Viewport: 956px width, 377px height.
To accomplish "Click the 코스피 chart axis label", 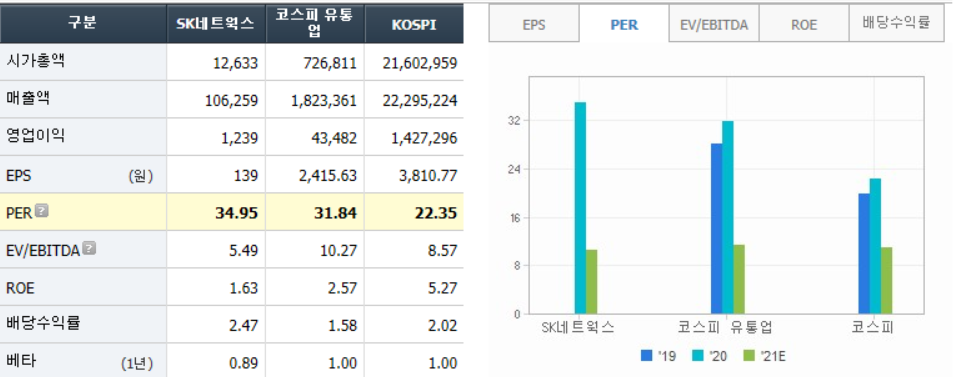I will pos(872,327).
